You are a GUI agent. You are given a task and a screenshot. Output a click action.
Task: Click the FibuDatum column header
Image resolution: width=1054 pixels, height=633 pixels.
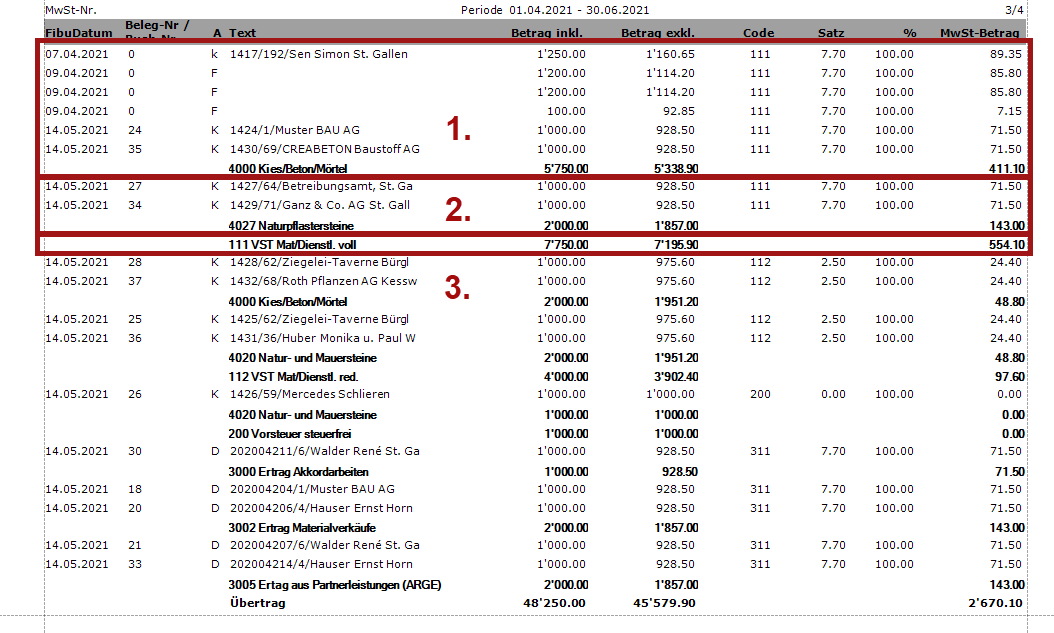[x=78, y=33]
